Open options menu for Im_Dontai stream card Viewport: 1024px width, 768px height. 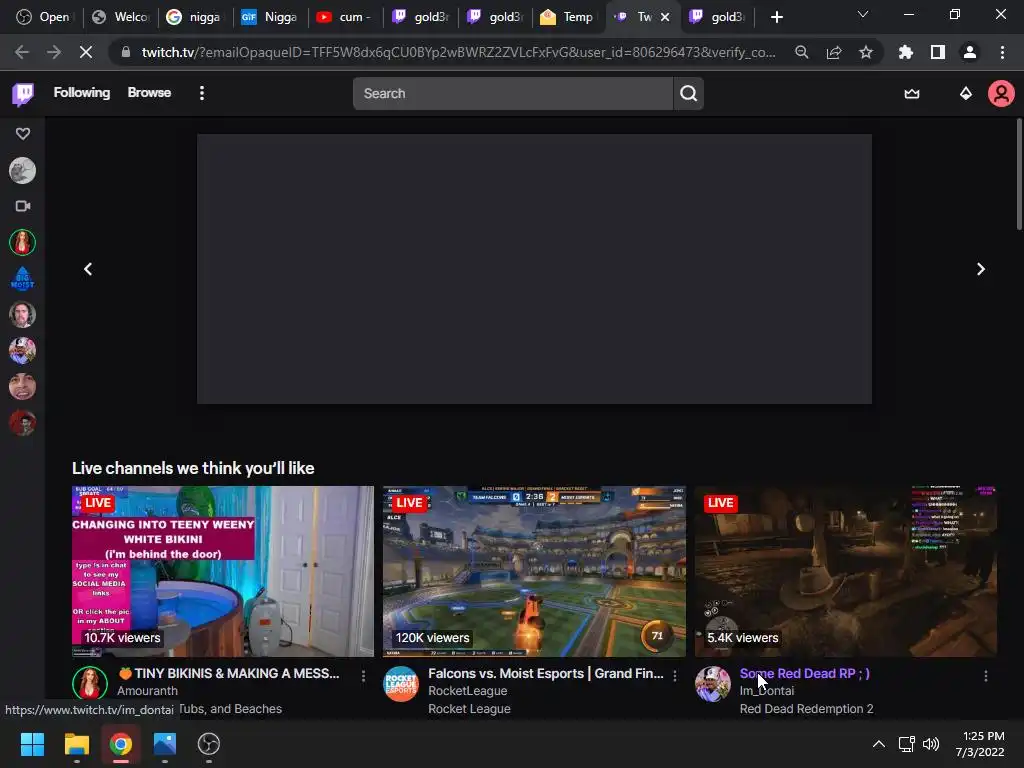[x=985, y=676]
